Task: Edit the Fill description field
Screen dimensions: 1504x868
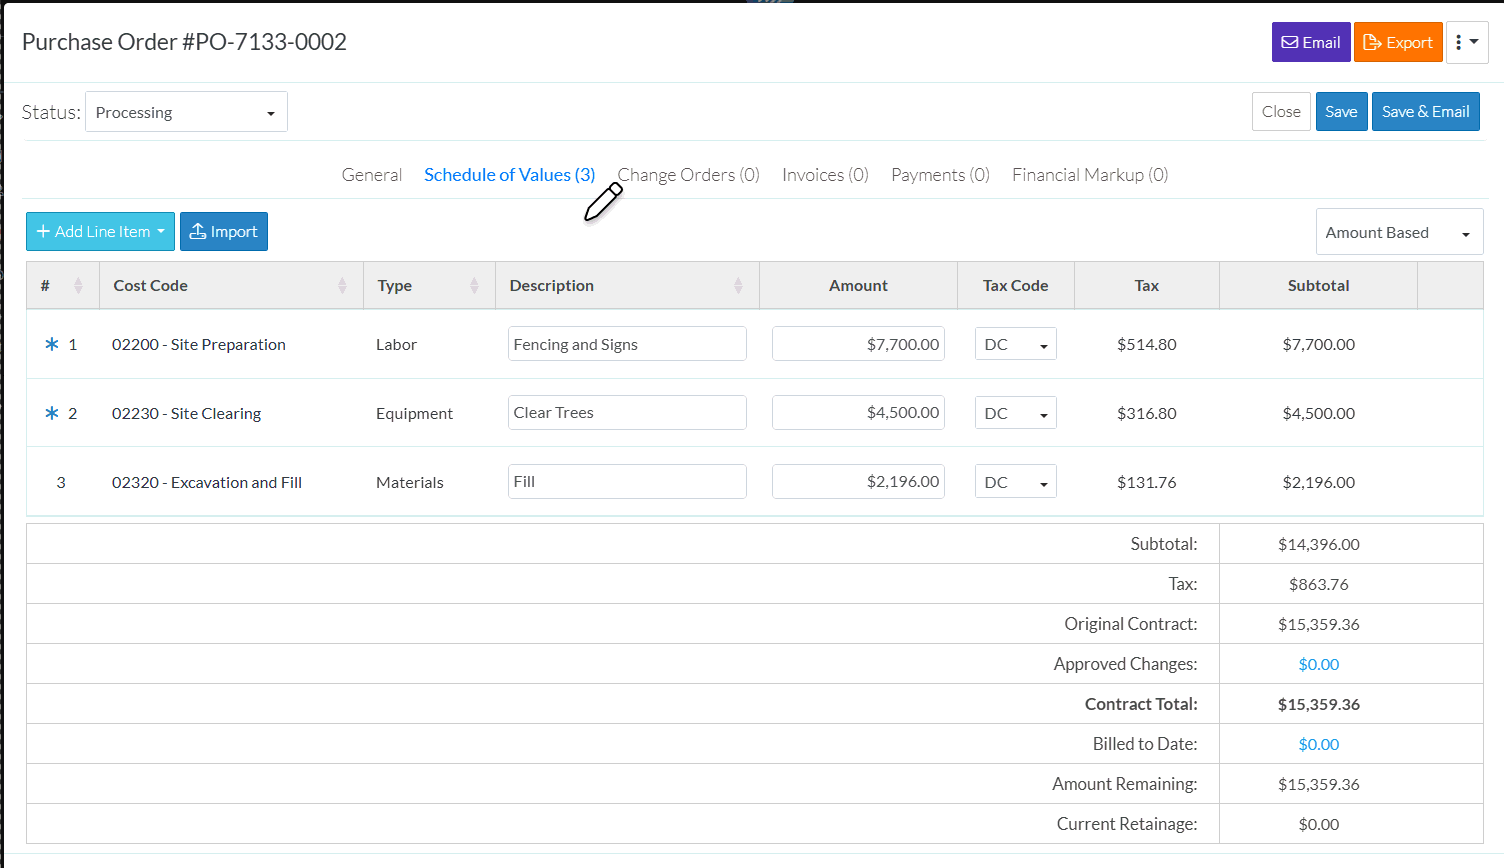Action: point(627,482)
